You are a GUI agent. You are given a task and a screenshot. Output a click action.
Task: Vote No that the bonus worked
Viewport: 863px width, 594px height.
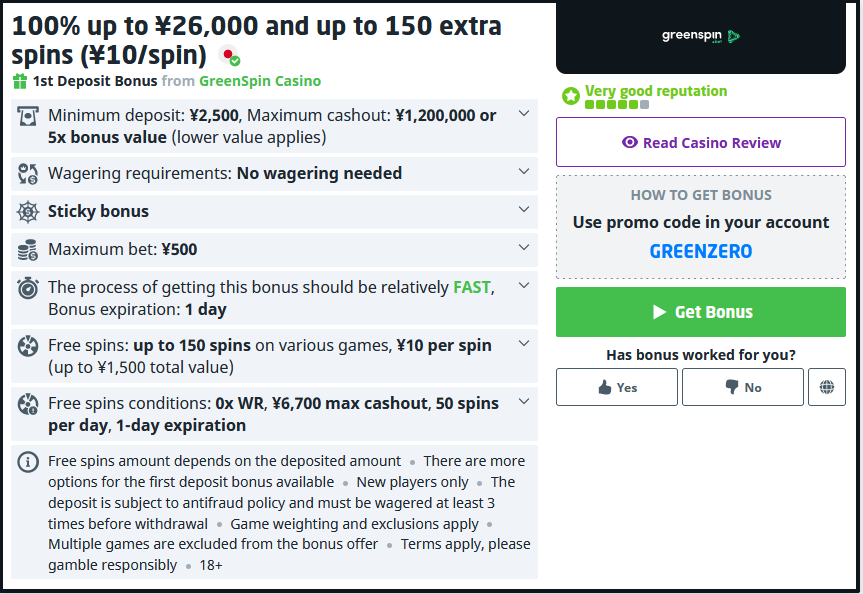point(743,387)
